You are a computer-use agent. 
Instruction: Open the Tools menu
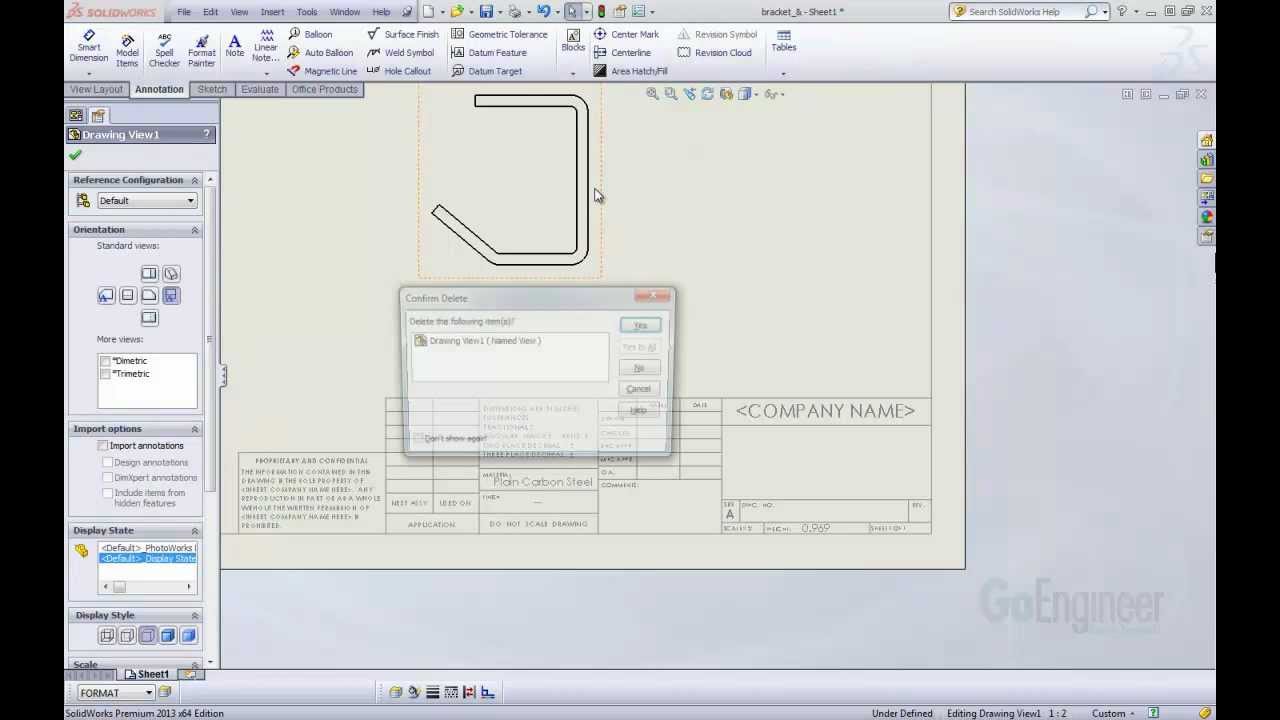[307, 12]
